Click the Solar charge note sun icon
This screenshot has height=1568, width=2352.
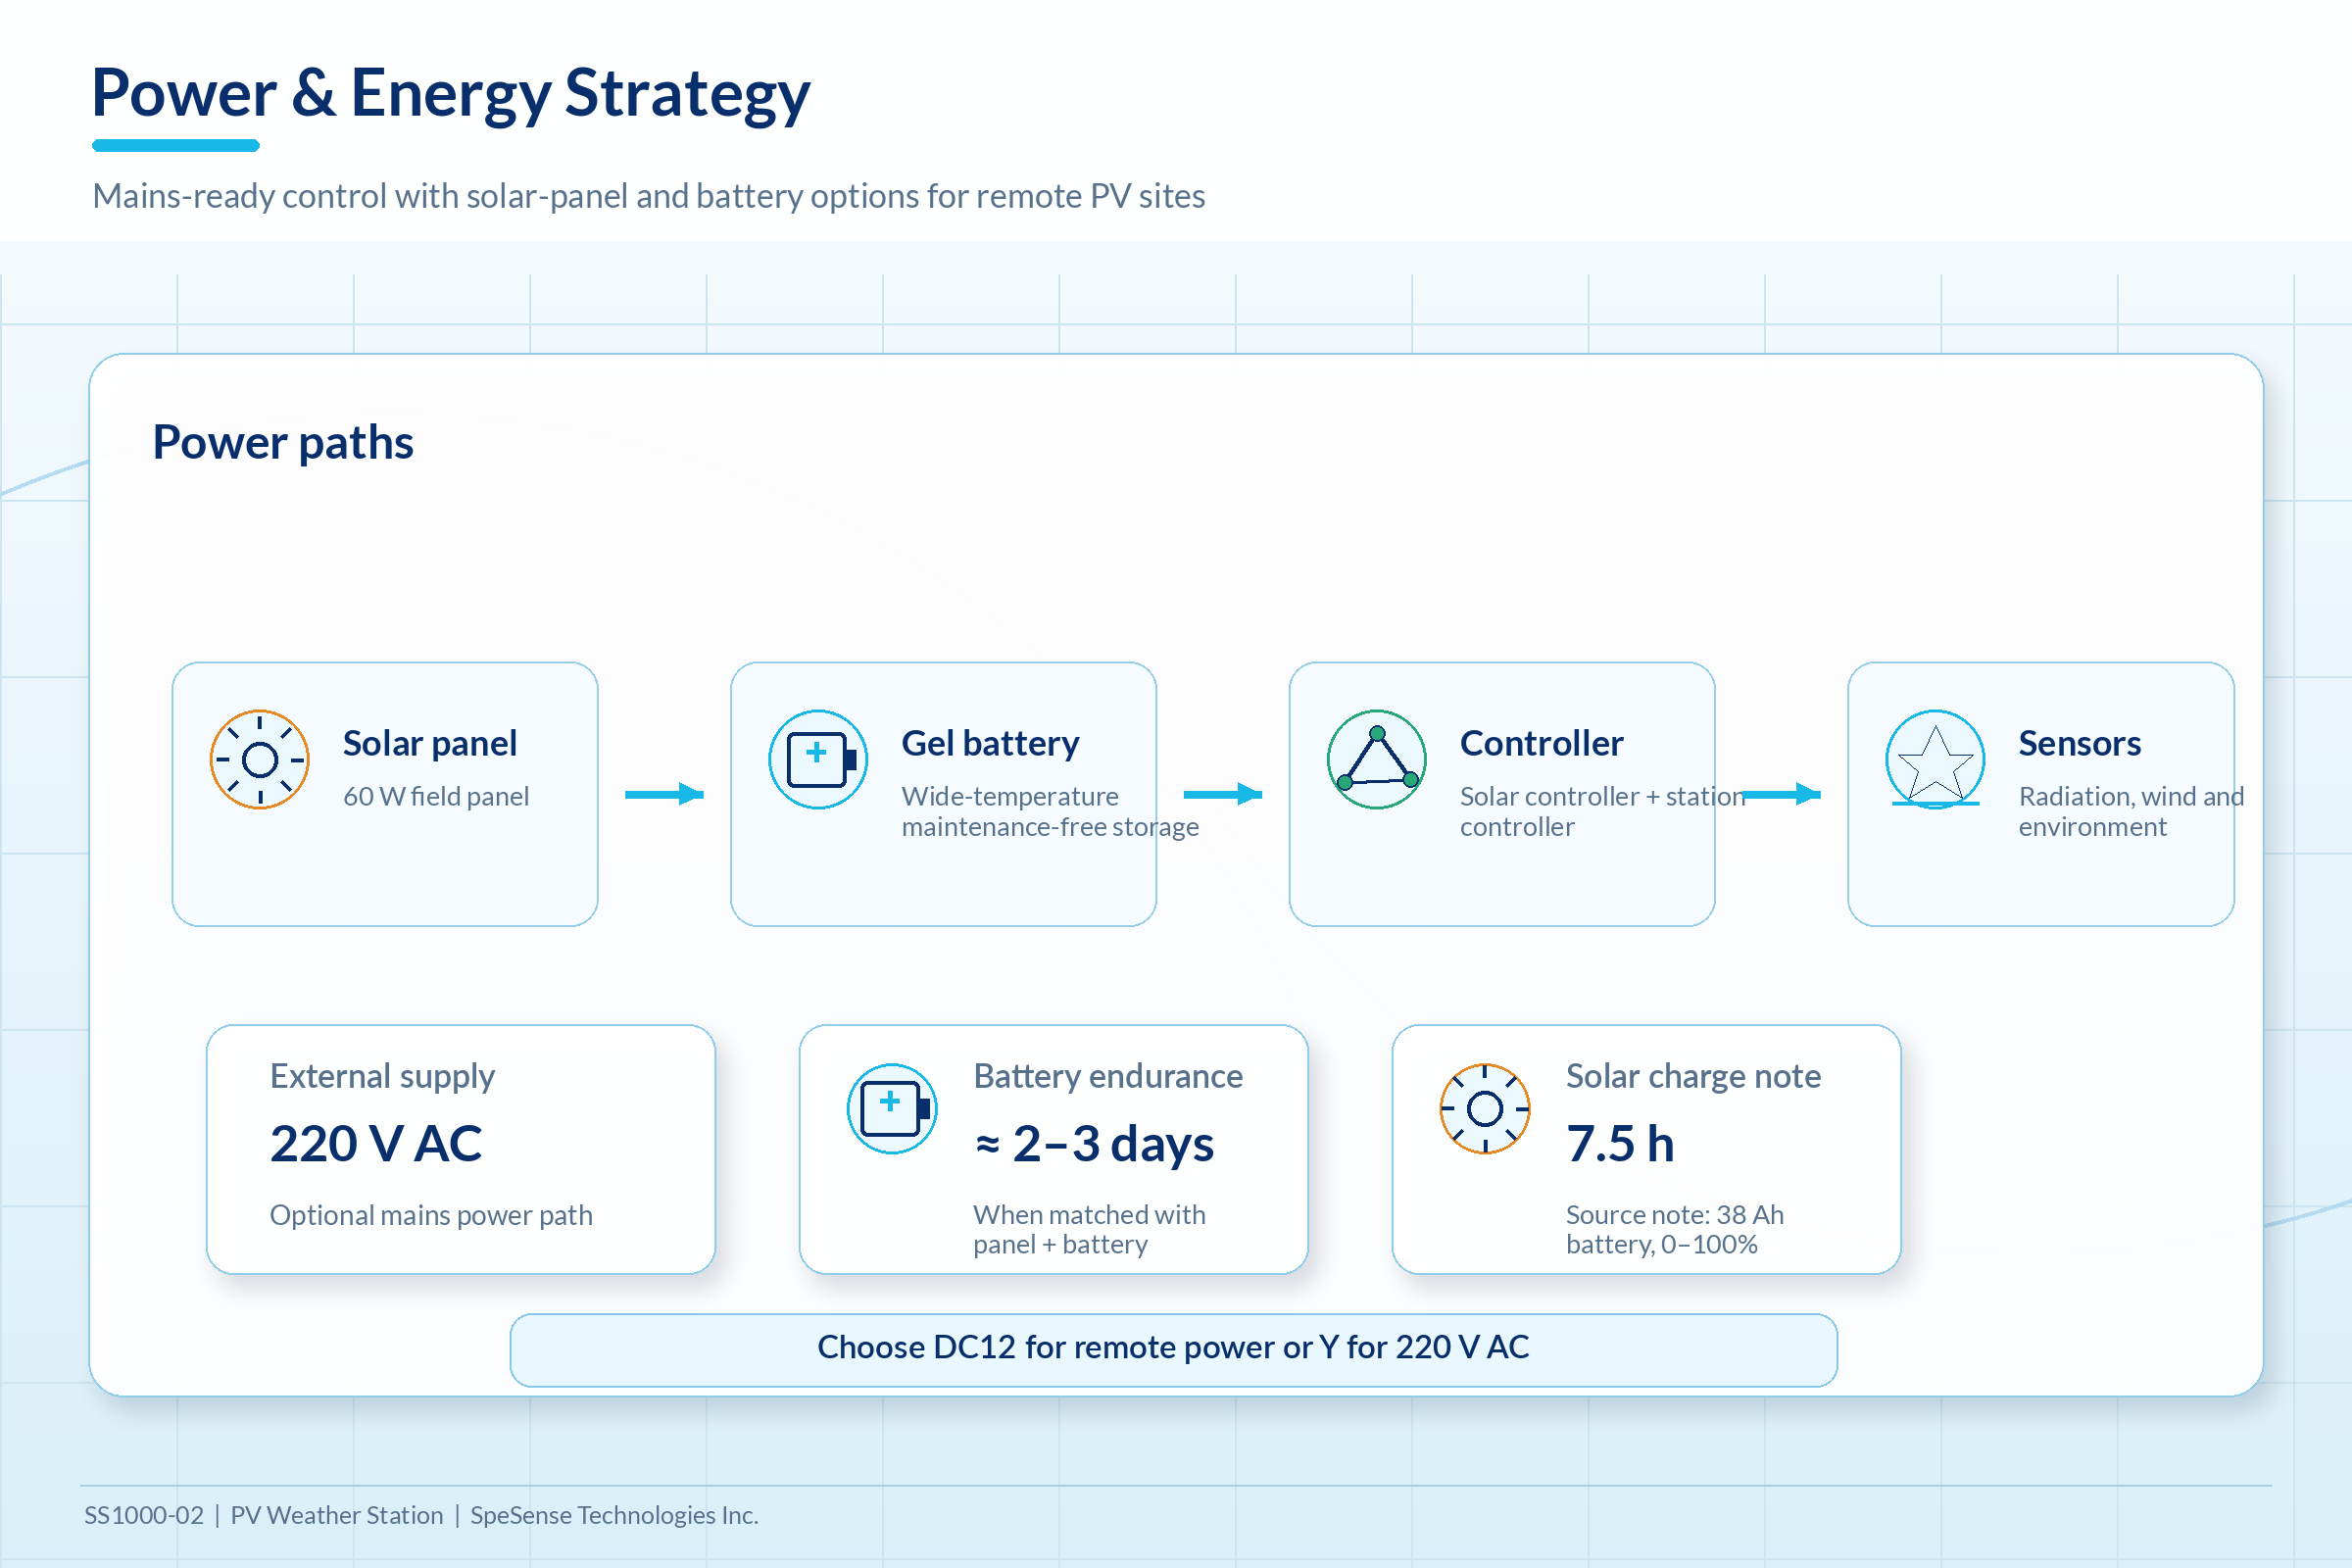1485,1108
